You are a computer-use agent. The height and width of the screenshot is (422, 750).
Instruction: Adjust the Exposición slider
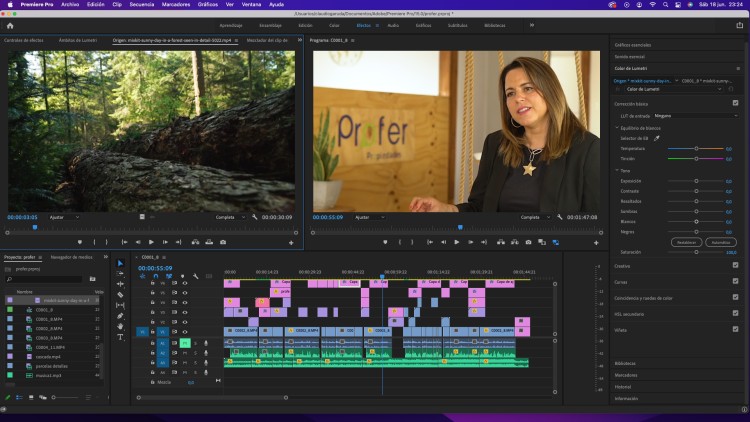pyautogui.click(x=696, y=181)
